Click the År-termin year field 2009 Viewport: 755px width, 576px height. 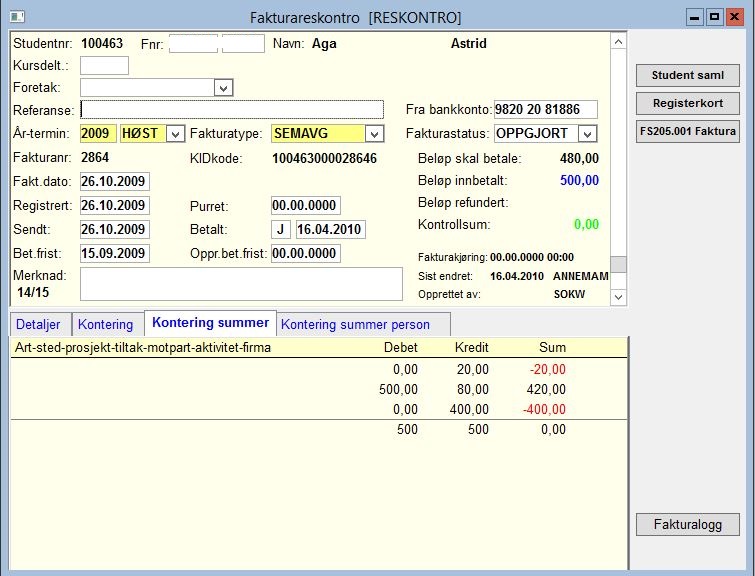[98, 133]
